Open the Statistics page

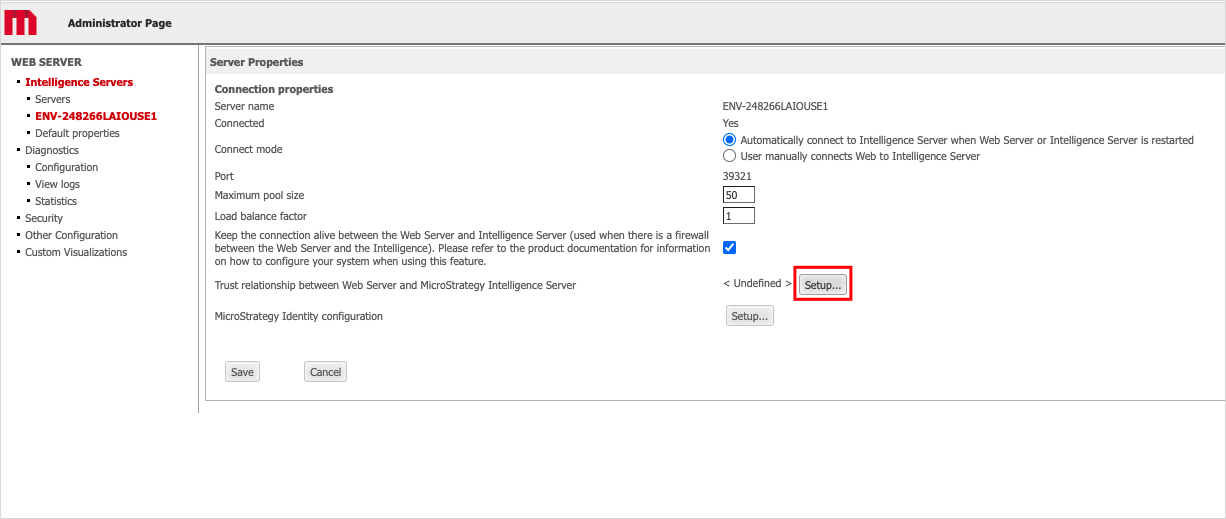tap(56, 201)
